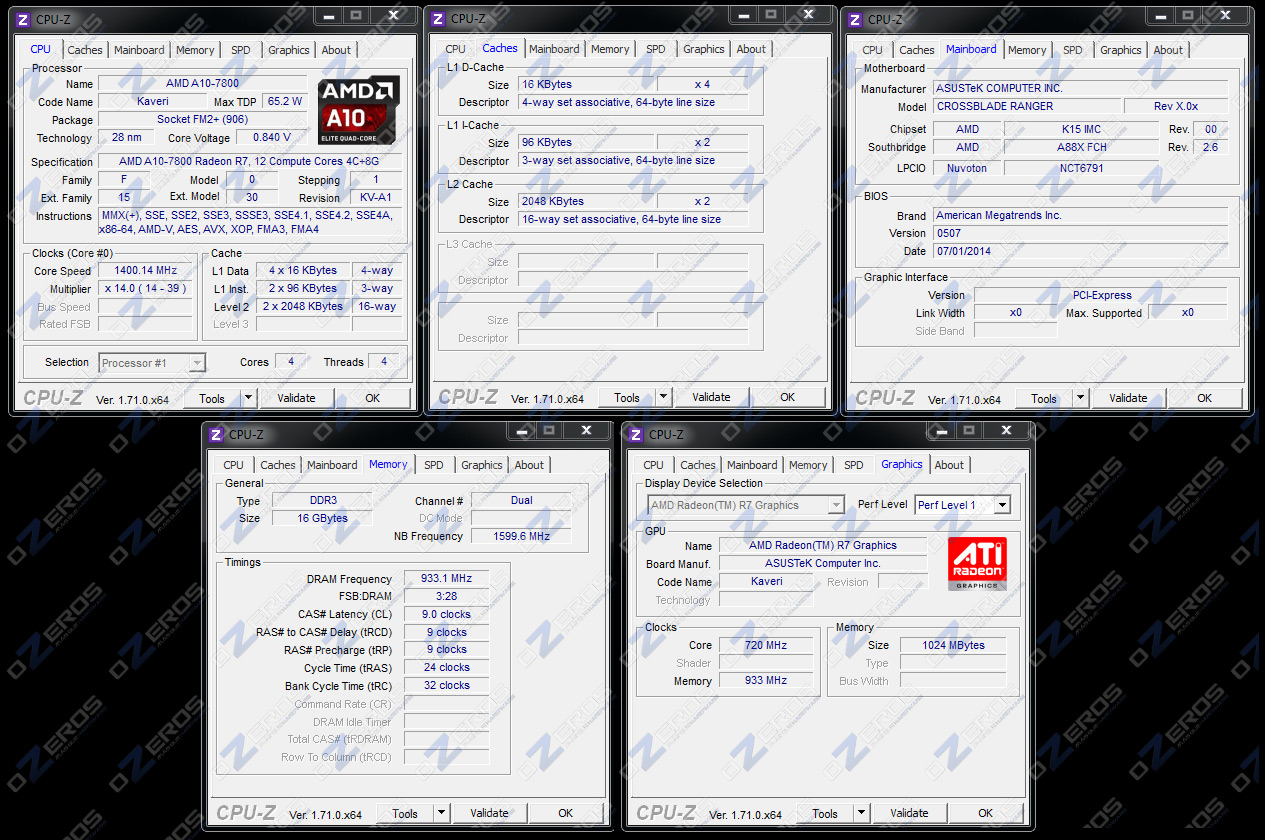Switch to Mainboard tab in the first CPU-Z window
The height and width of the screenshot is (840, 1265).
click(x=139, y=50)
